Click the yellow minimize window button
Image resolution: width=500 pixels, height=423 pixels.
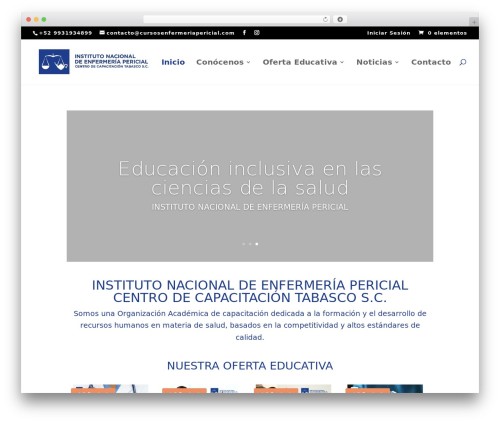(36, 19)
